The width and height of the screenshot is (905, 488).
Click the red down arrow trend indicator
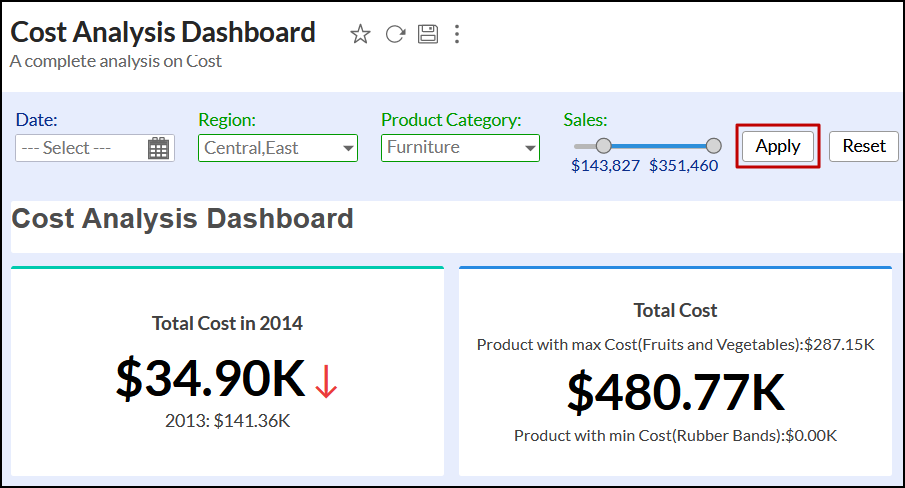[x=326, y=381]
